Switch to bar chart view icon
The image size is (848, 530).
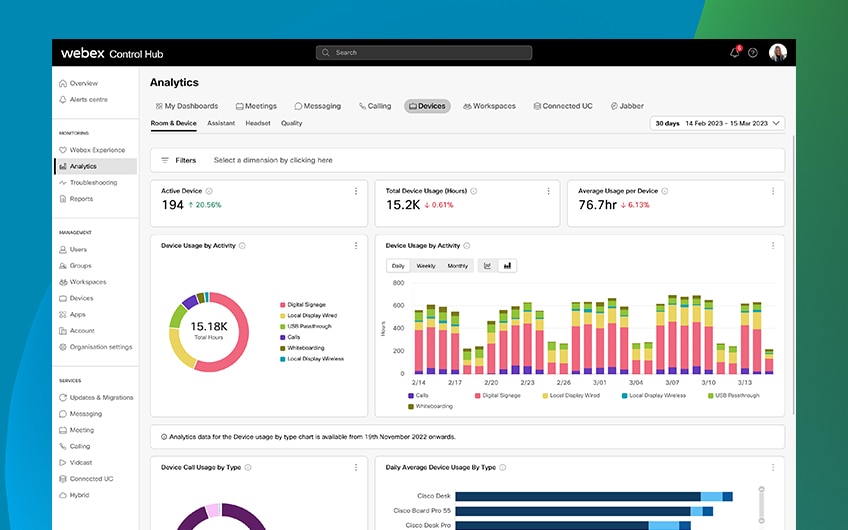507,266
